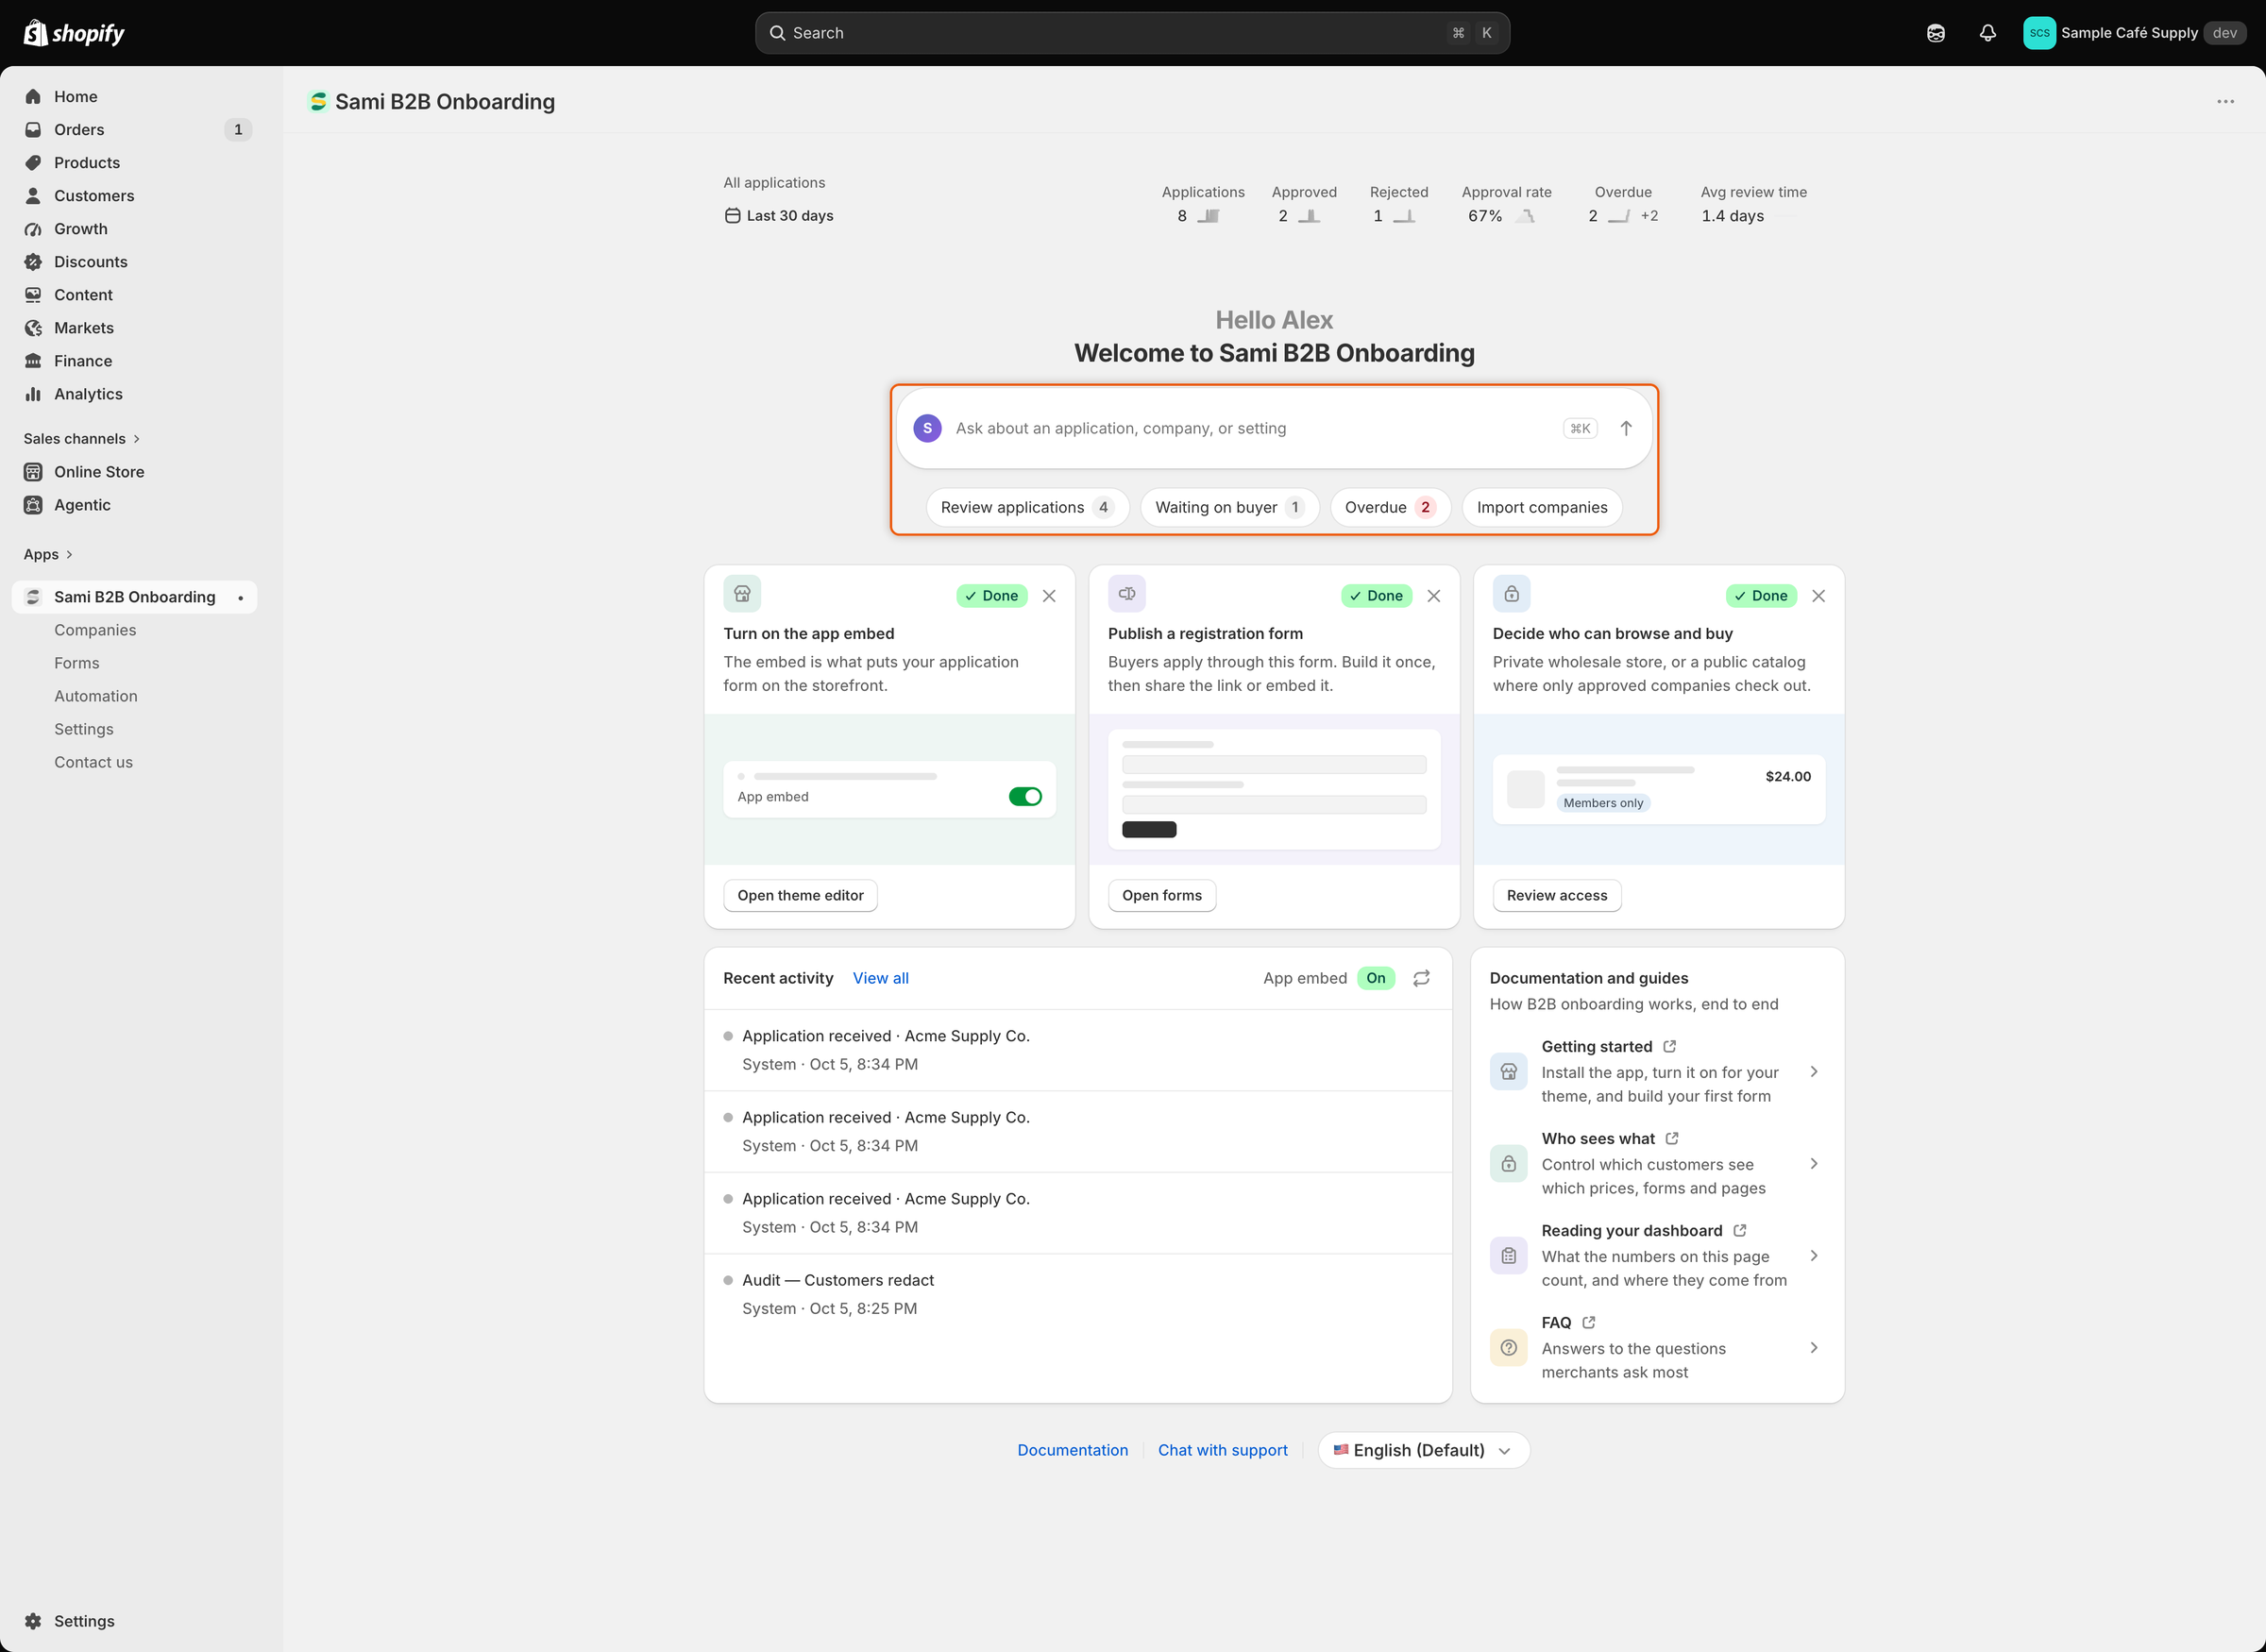Click the Growth gauge icon
This screenshot has width=2266, height=1652.
point(33,229)
